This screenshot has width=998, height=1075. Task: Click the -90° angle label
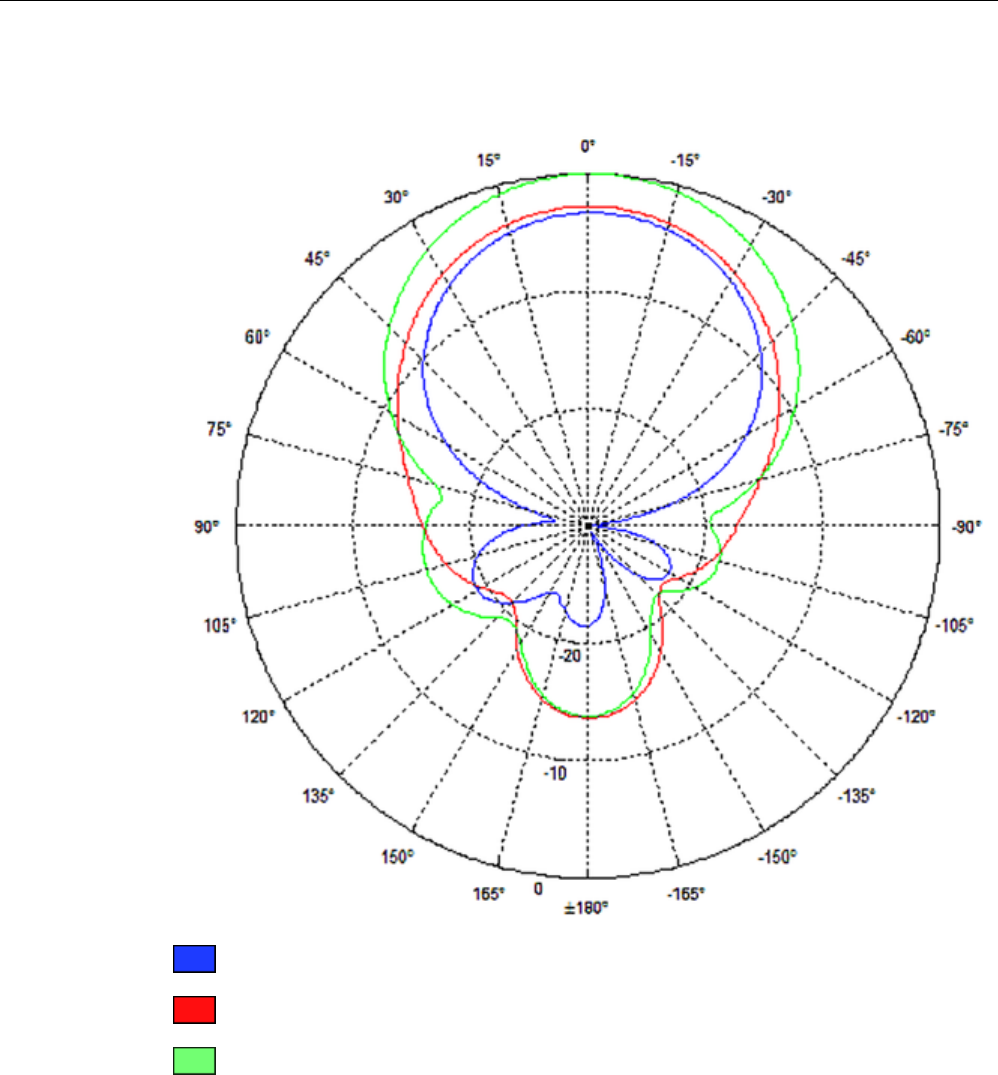pos(966,527)
